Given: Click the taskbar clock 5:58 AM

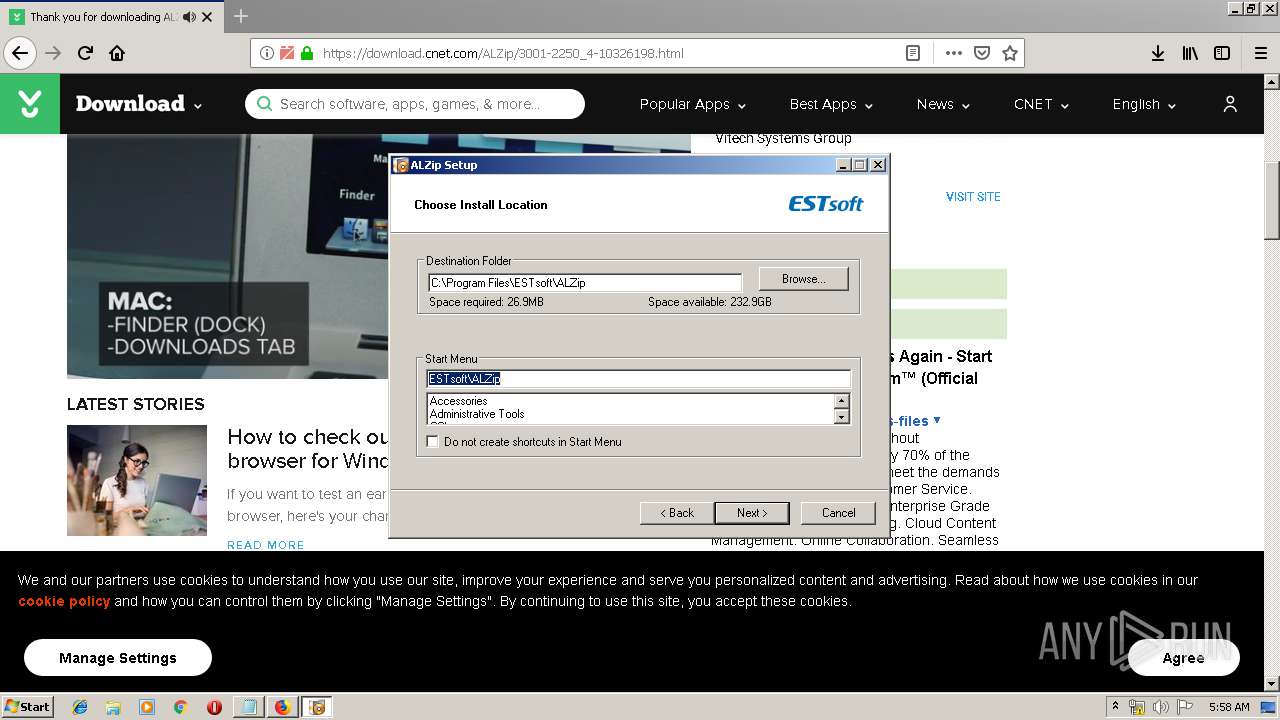Looking at the screenshot, I should [1229, 707].
